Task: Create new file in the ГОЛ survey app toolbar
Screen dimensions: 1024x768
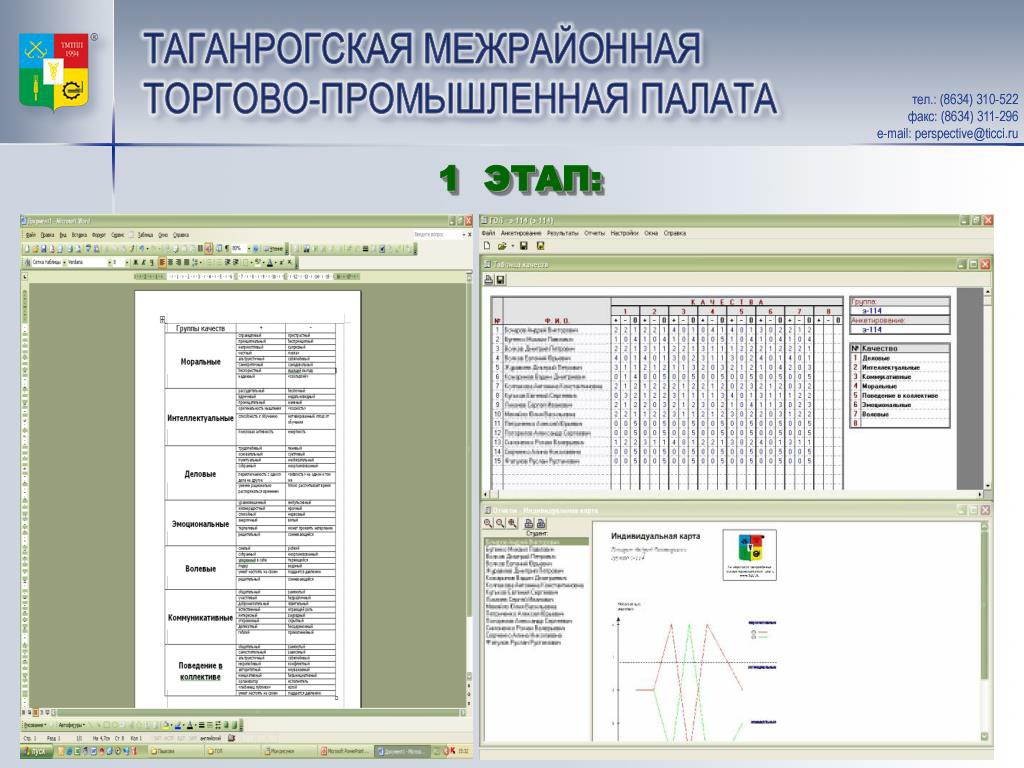Action: point(487,246)
